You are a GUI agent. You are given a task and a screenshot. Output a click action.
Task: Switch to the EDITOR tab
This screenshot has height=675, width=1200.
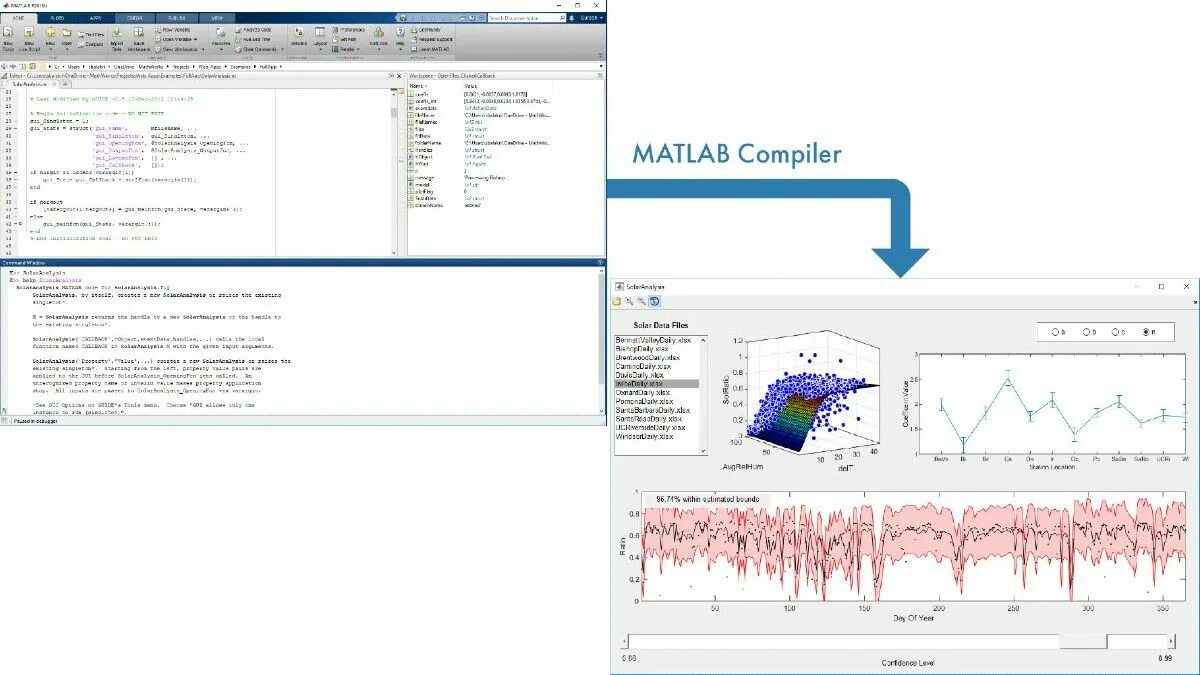(x=134, y=18)
